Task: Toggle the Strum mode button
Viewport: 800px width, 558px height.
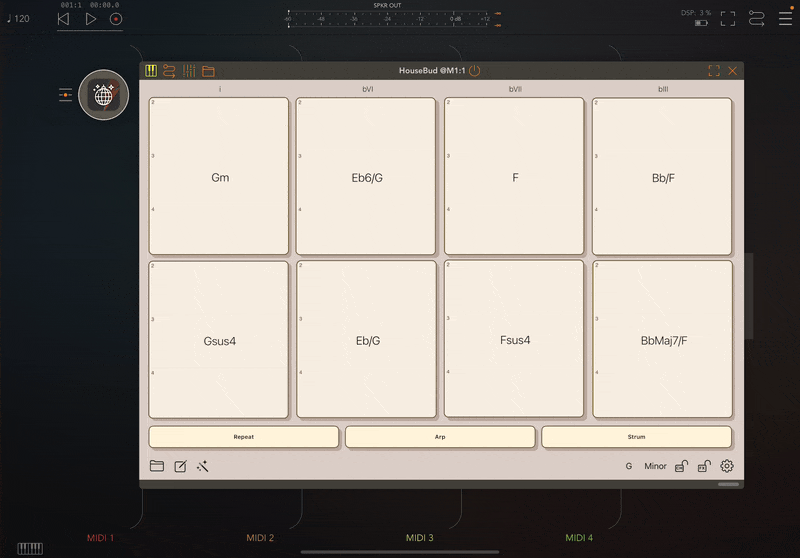Action: click(x=637, y=437)
